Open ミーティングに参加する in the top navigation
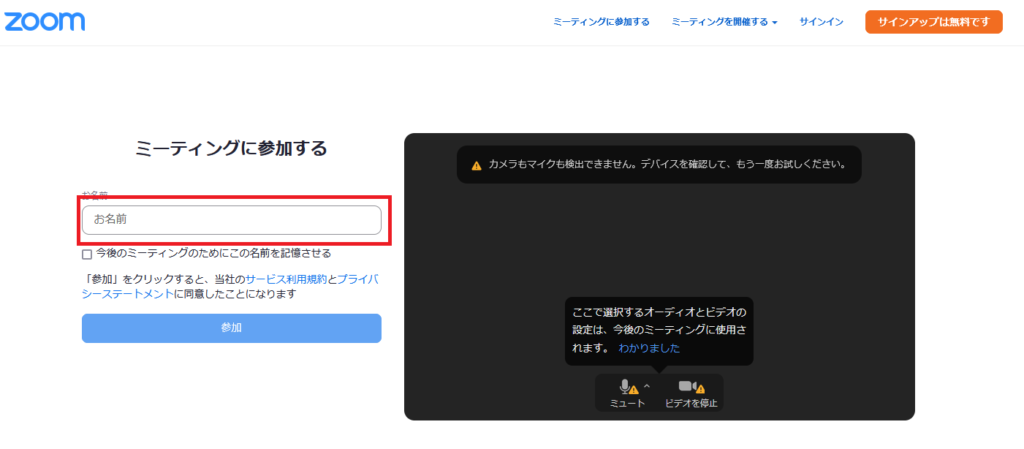This screenshot has width=1024, height=449. [x=601, y=22]
